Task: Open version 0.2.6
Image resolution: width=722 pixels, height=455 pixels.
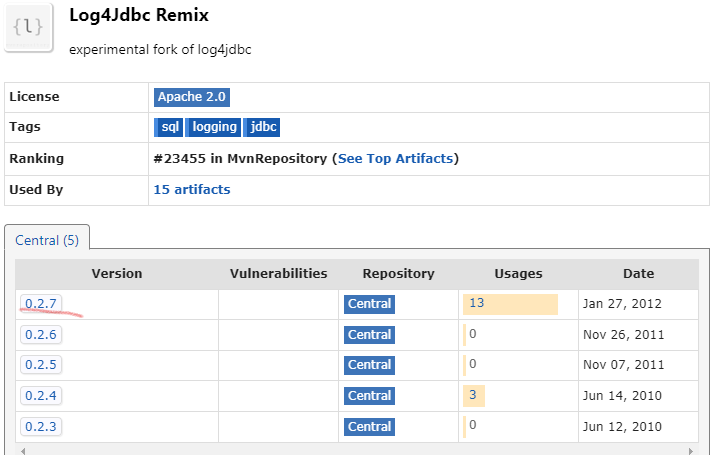Action: pyautogui.click(x=41, y=334)
